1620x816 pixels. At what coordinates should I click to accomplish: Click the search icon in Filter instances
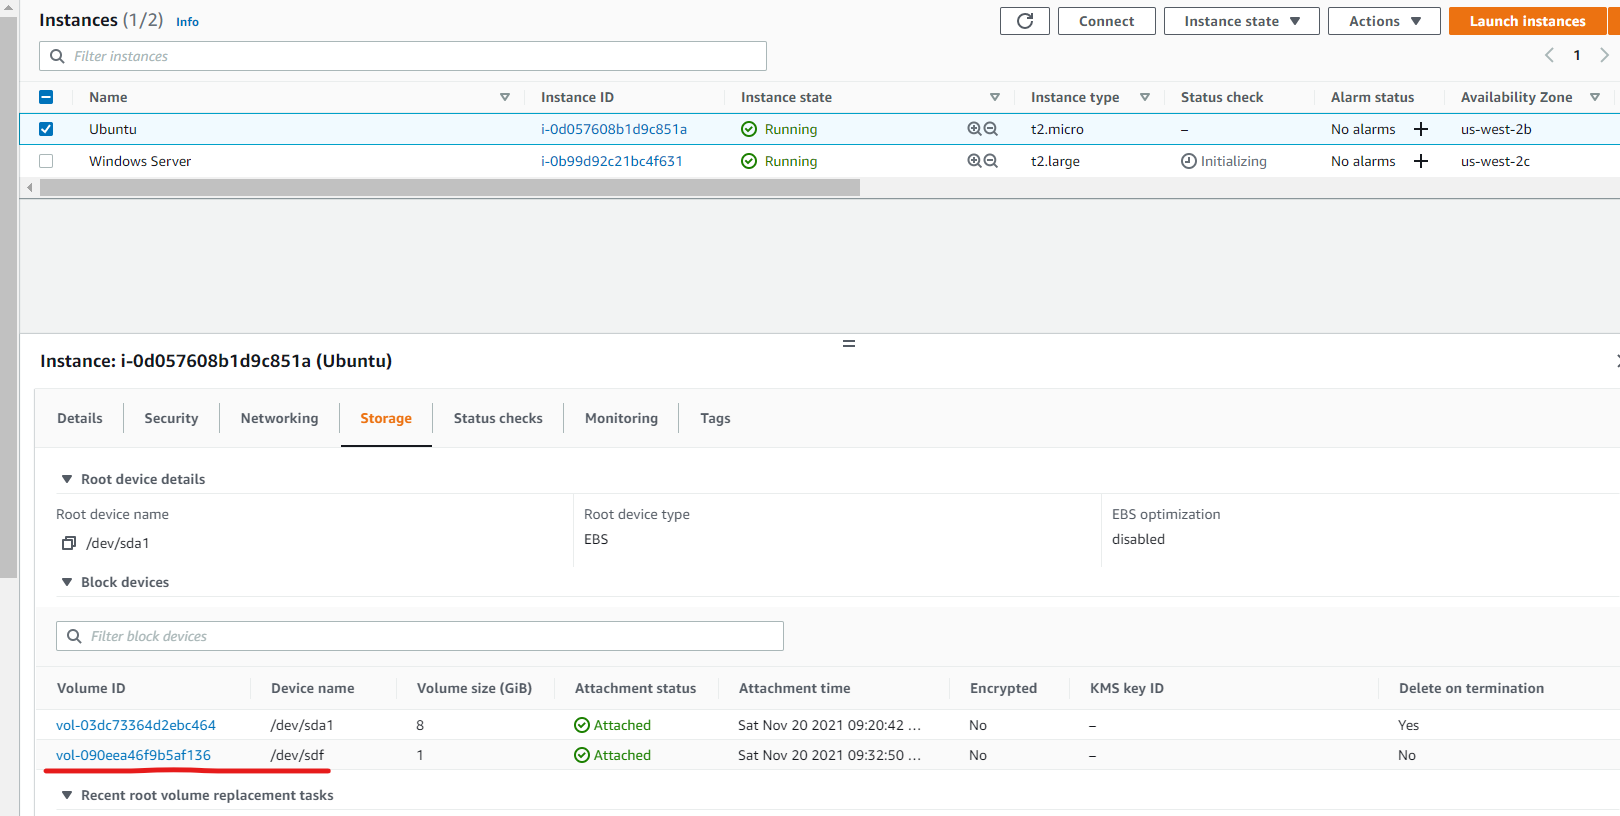click(57, 56)
